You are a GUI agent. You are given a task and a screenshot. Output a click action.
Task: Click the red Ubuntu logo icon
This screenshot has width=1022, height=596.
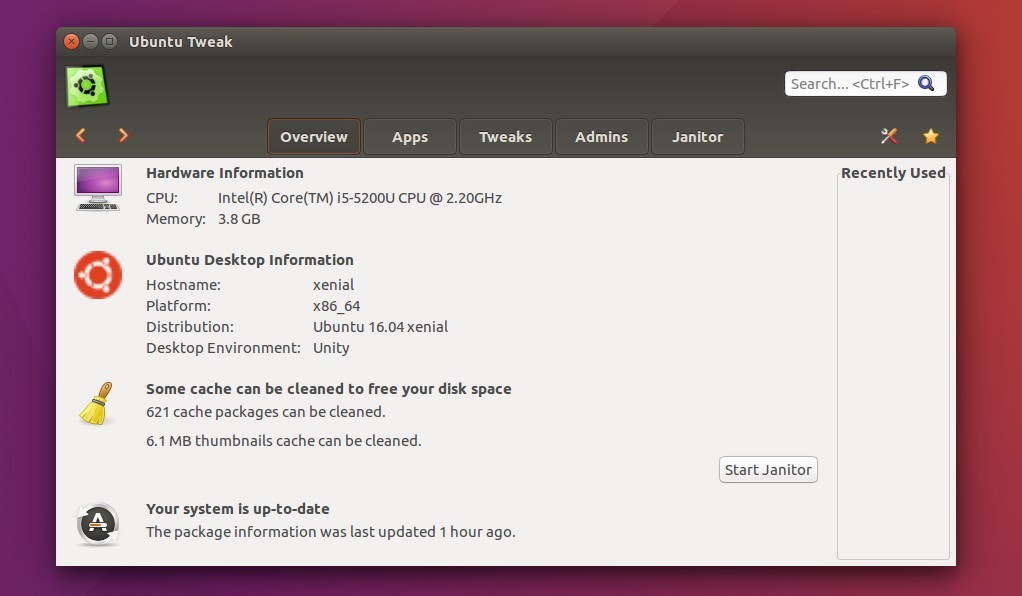(98, 275)
